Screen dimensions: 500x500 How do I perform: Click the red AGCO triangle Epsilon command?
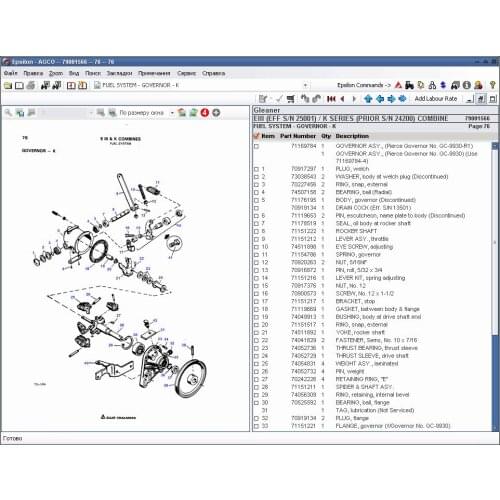(x=398, y=85)
